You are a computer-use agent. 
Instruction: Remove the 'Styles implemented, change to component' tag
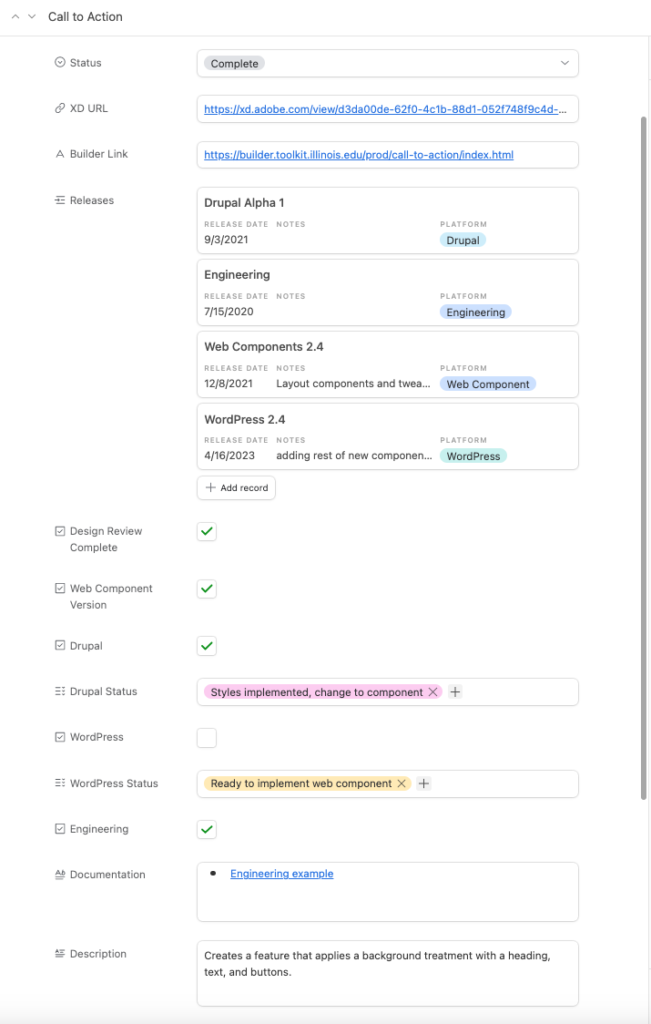(433, 692)
